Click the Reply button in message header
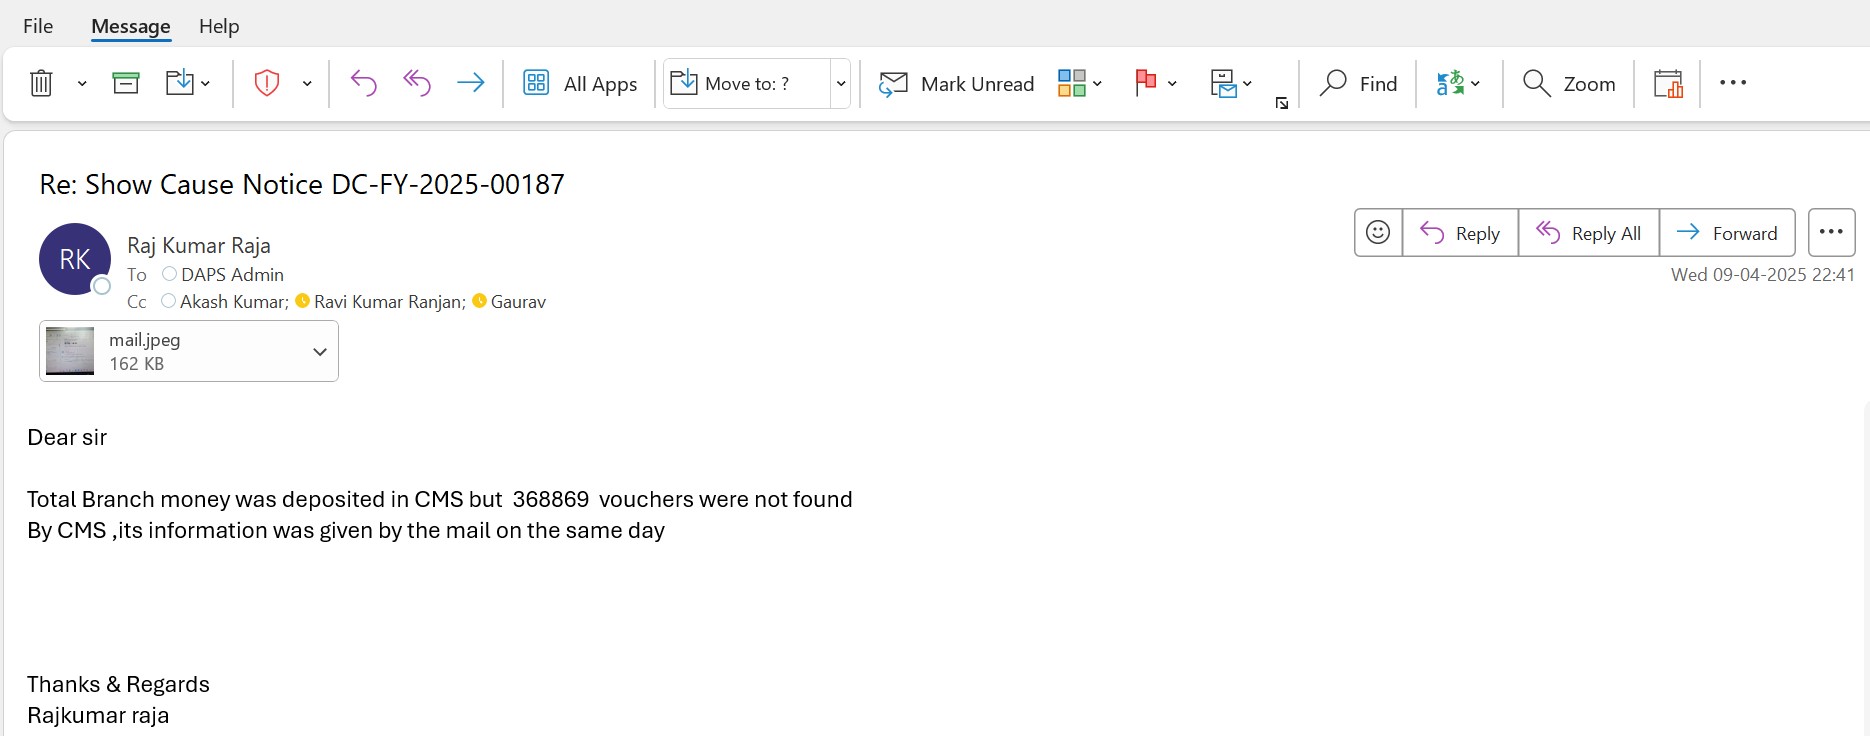This screenshot has width=1870, height=736. click(x=1460, y=233)
